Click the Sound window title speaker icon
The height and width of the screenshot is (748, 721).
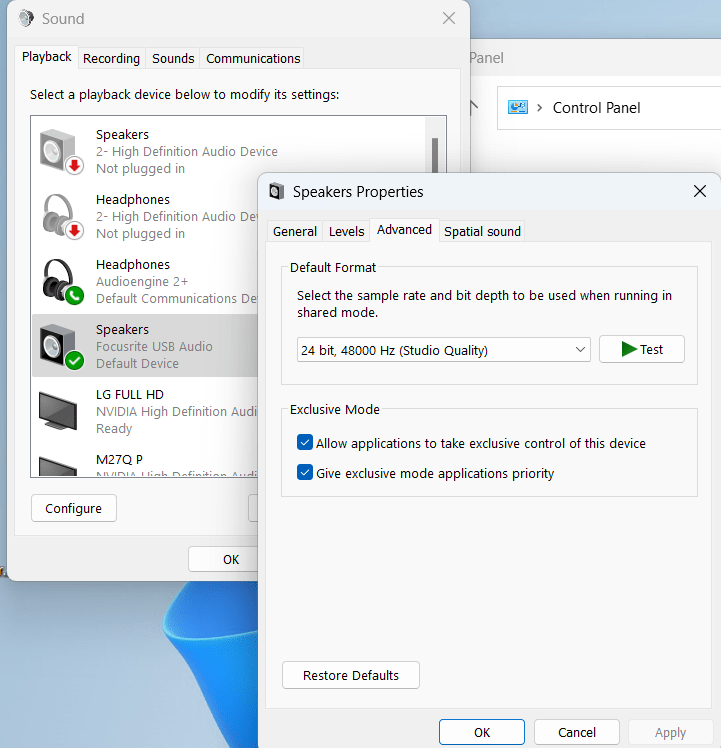26,19
